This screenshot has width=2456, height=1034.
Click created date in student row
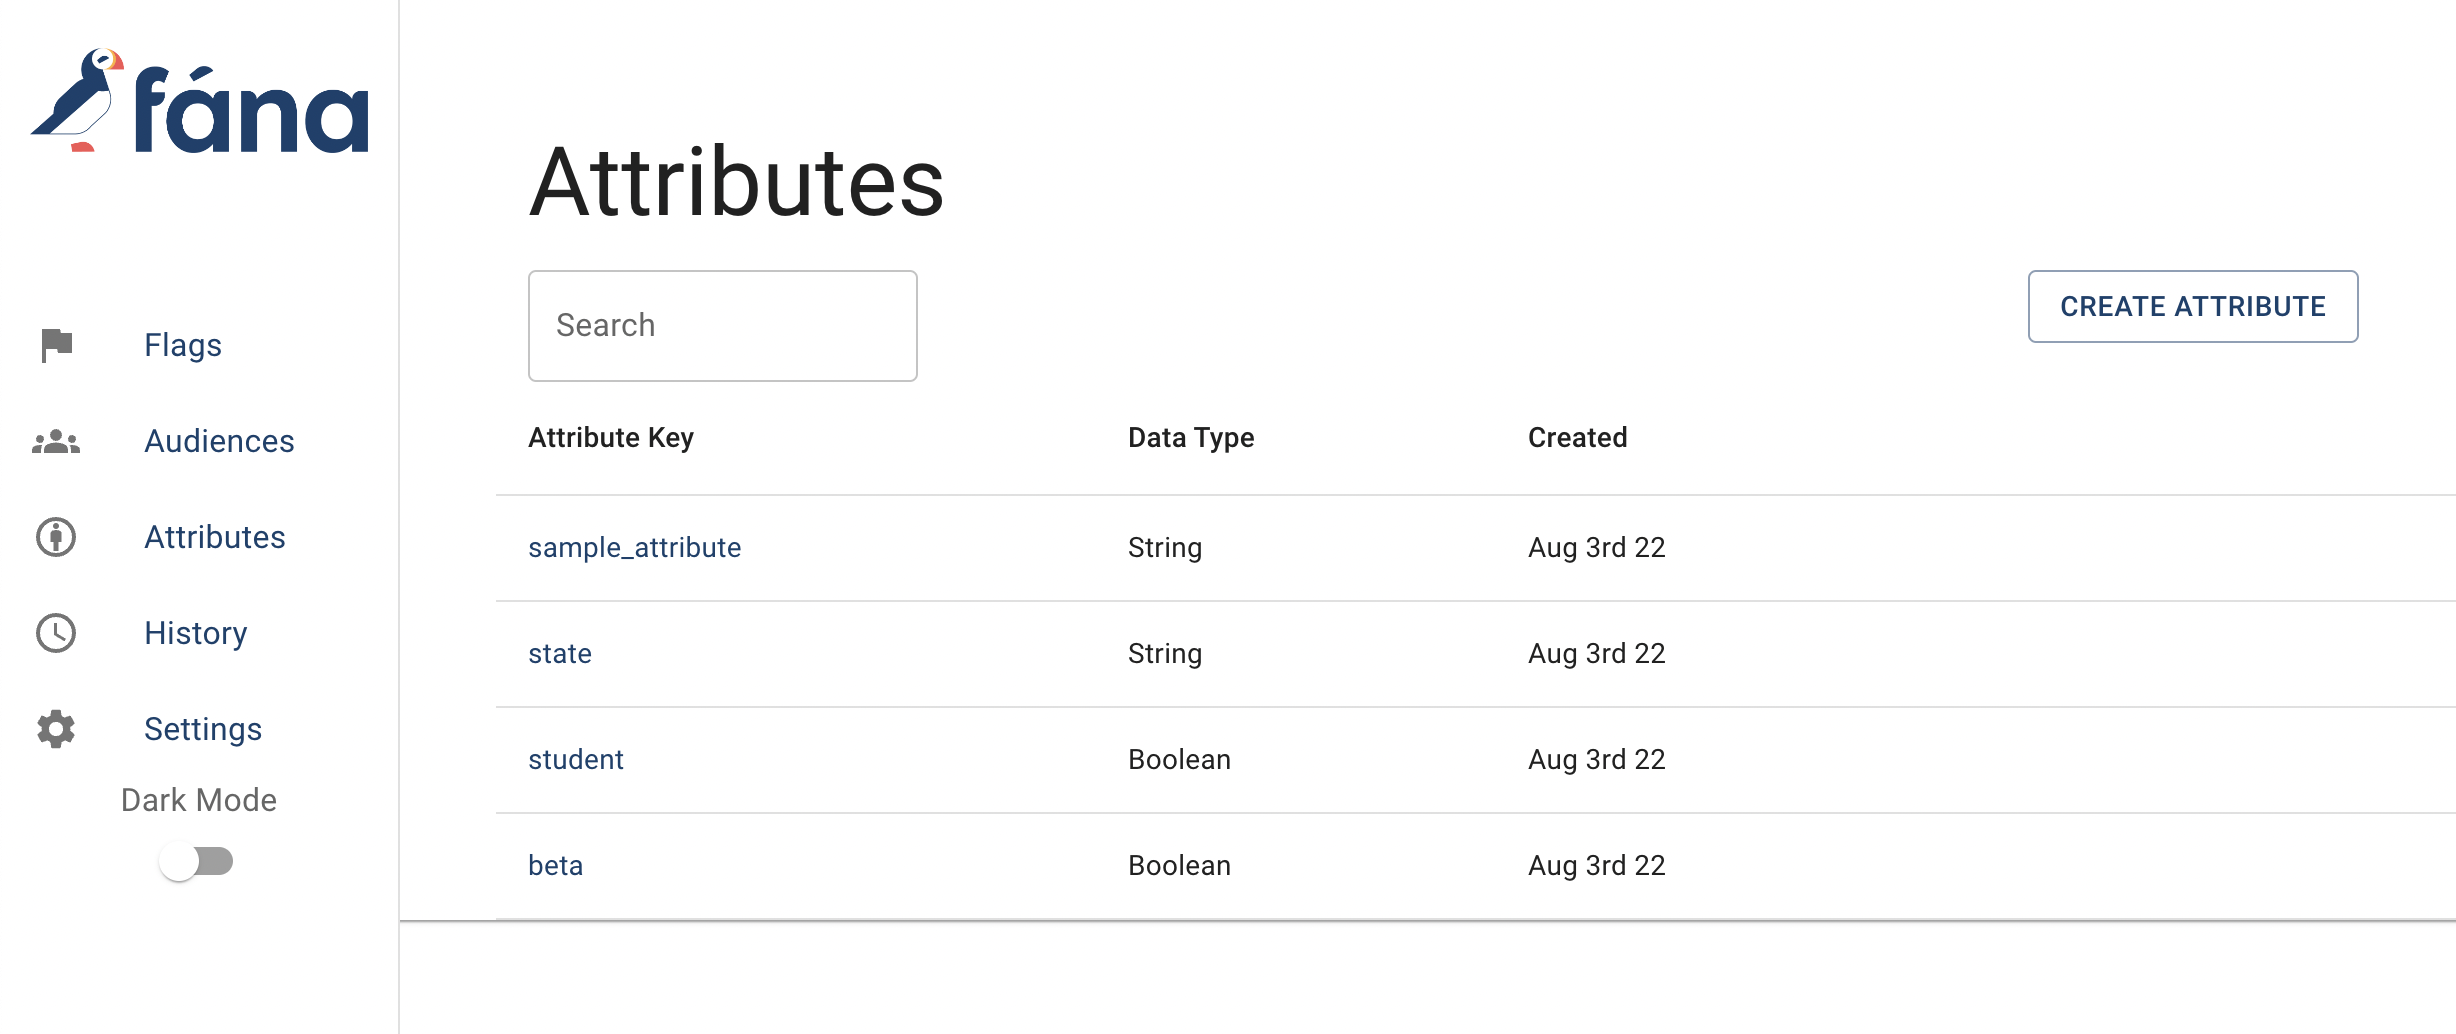pos(1597,760)
